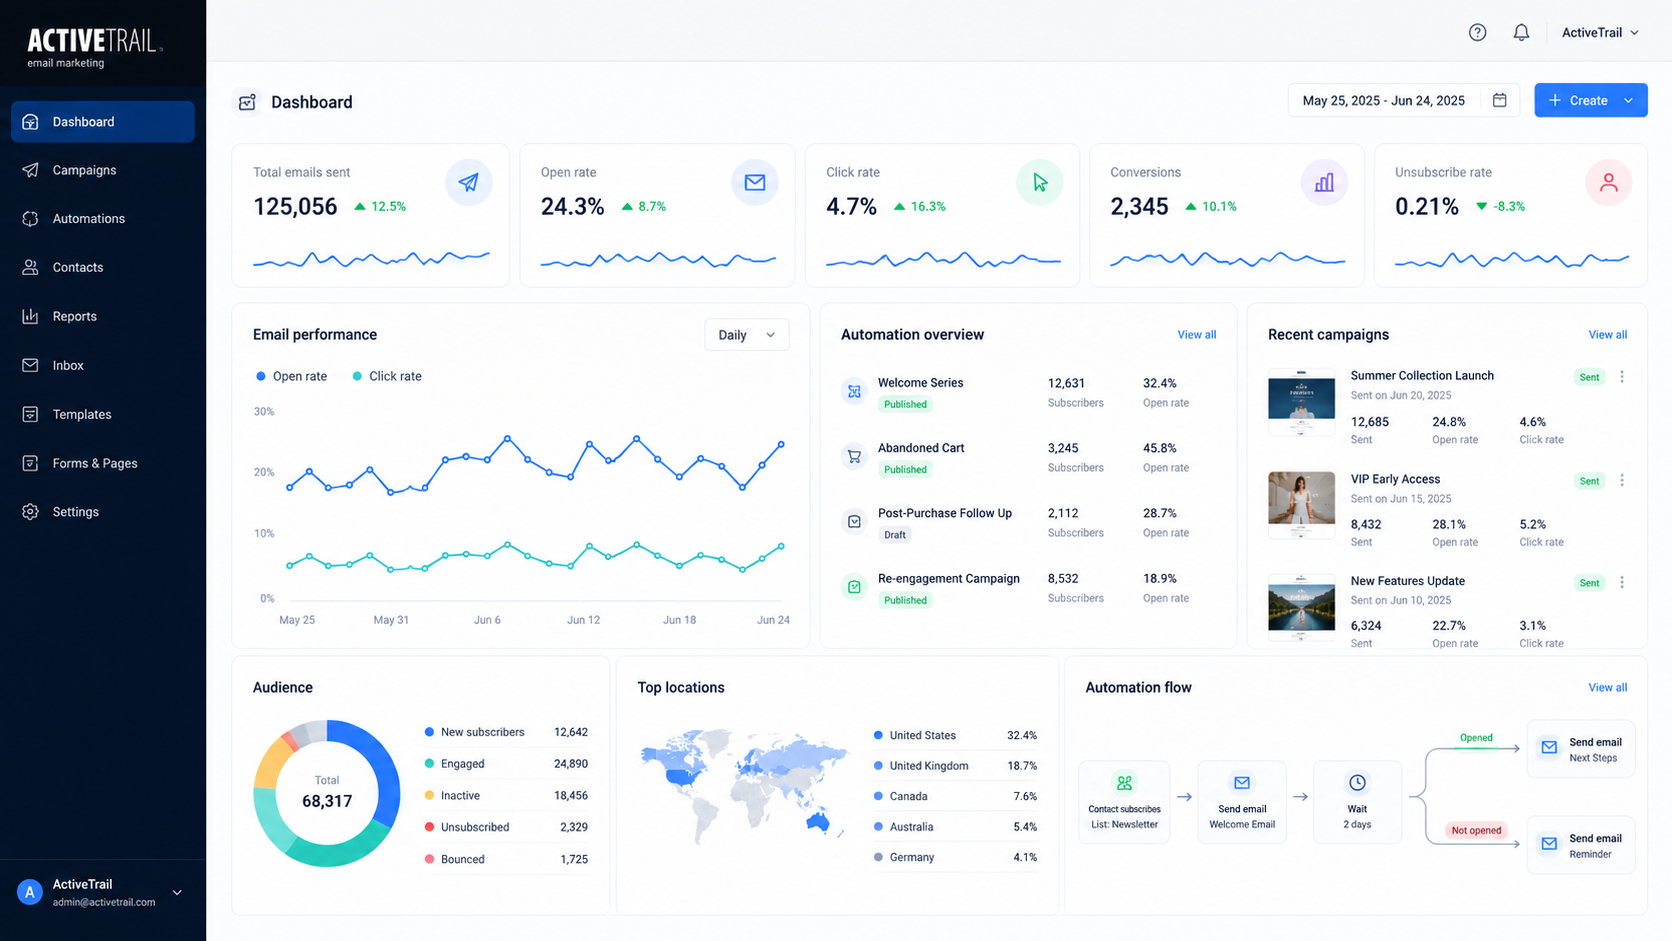The height and width of the screenshot is (941, 1672).
Task: Click View all in Recent campaigns
Action: 1608,335
